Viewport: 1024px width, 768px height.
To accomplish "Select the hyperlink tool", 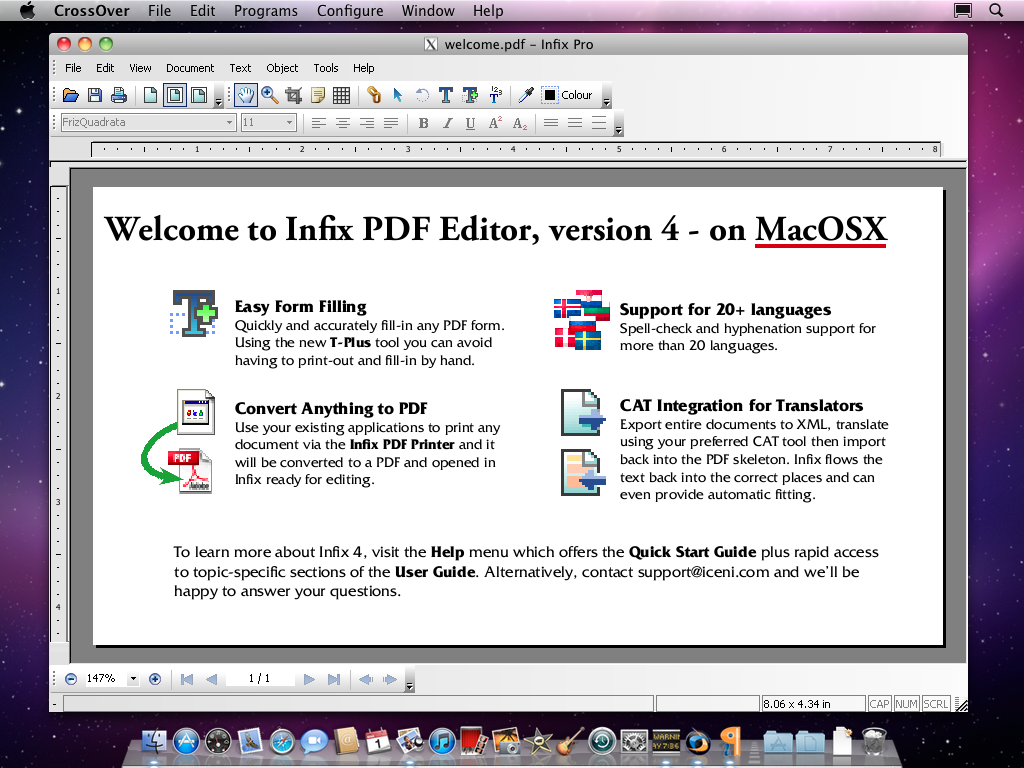I will tap(375, 95).
